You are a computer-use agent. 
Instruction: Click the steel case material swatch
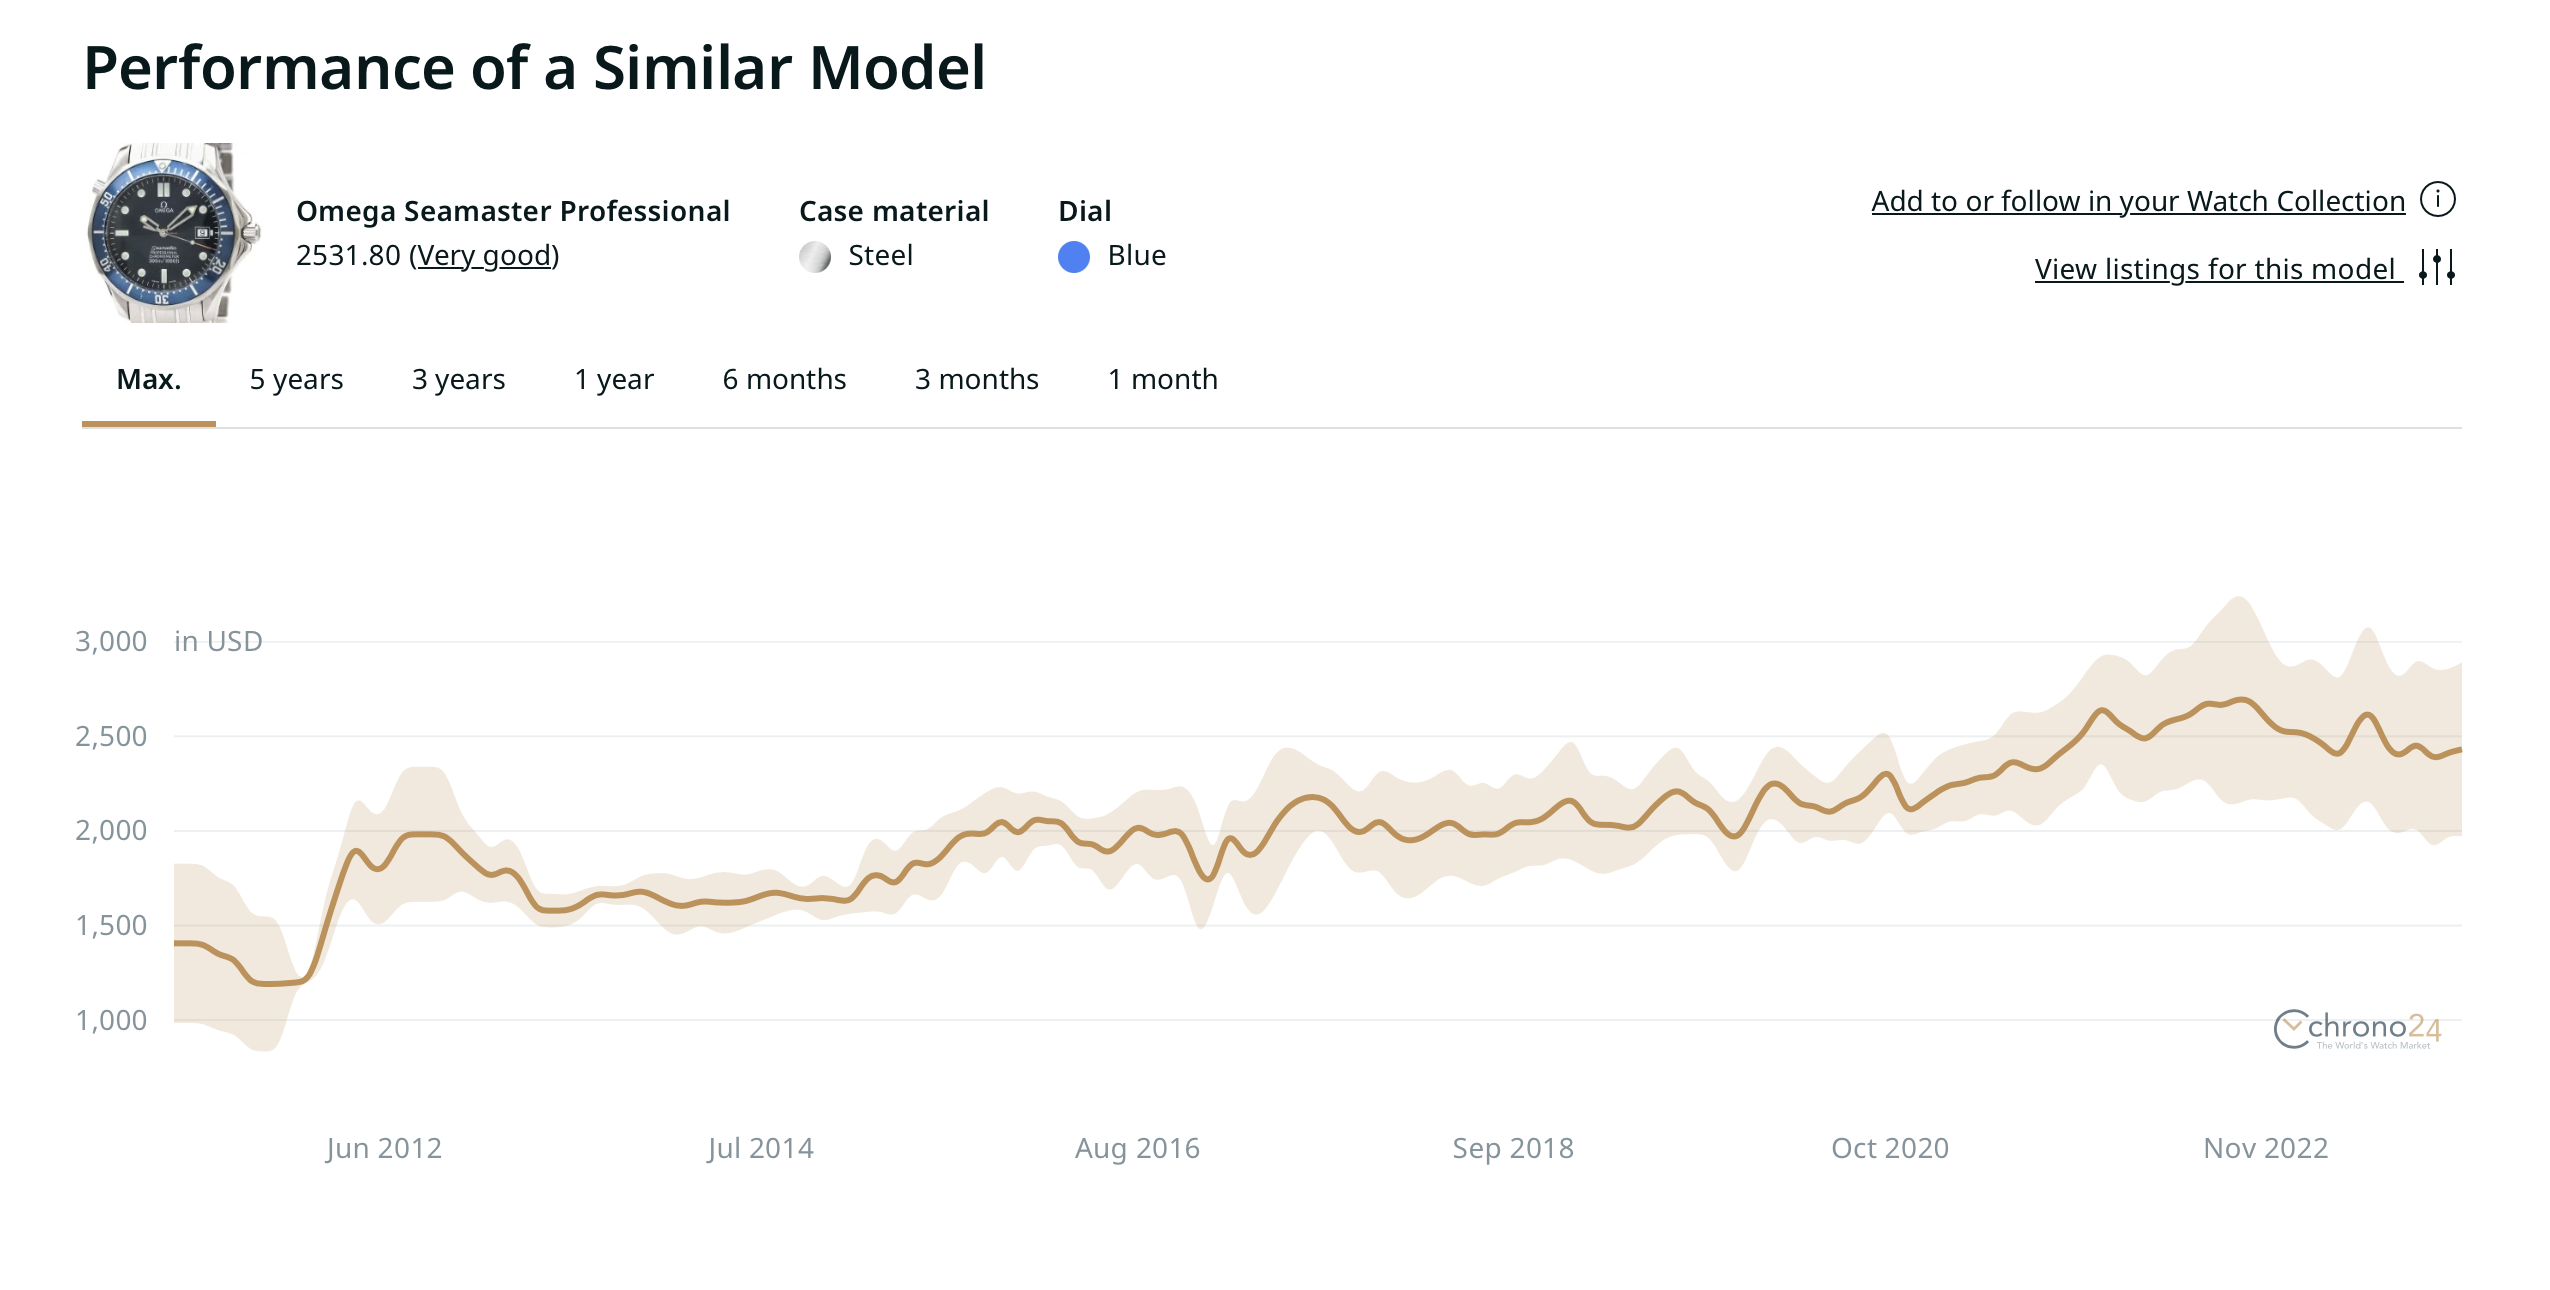pyautogui.click(x=815, y=257)
